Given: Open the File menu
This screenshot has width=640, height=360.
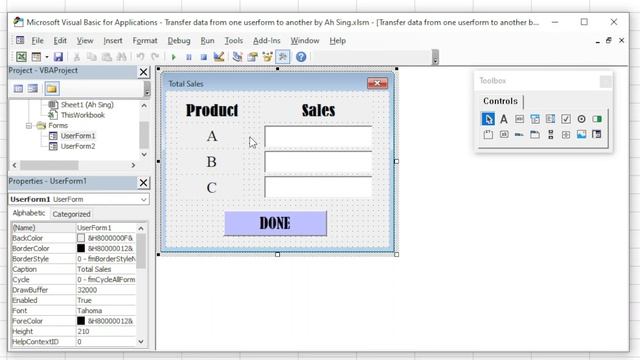Looking at the screenshot, I should point(37,40).
